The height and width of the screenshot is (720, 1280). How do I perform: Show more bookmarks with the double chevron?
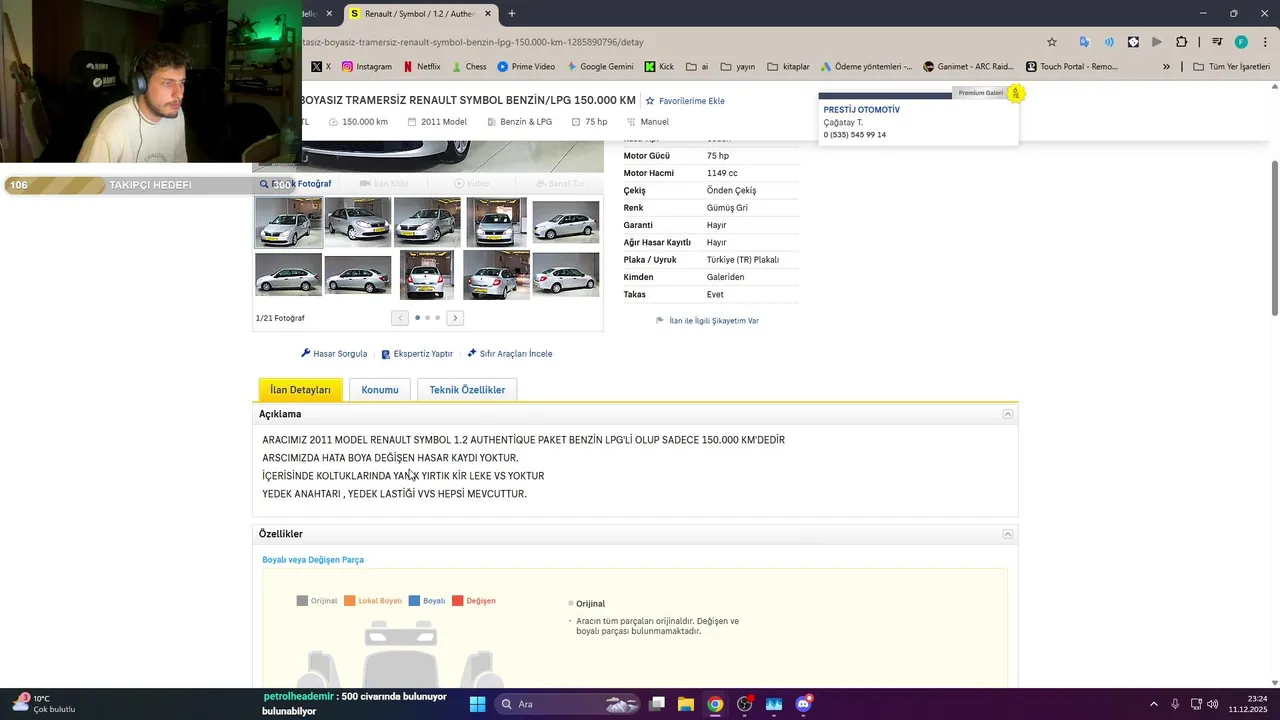point(1166,67)
